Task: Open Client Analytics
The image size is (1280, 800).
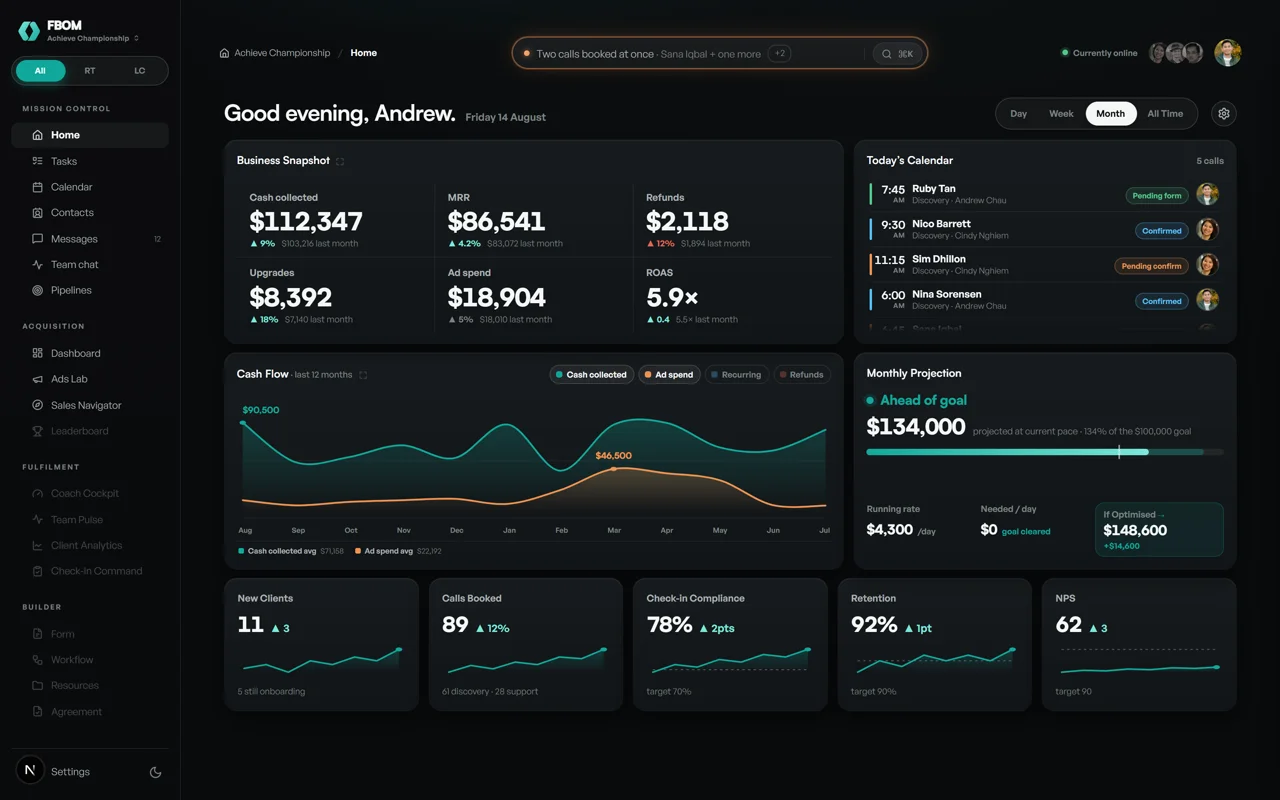Action: click(x=90, y=545)
